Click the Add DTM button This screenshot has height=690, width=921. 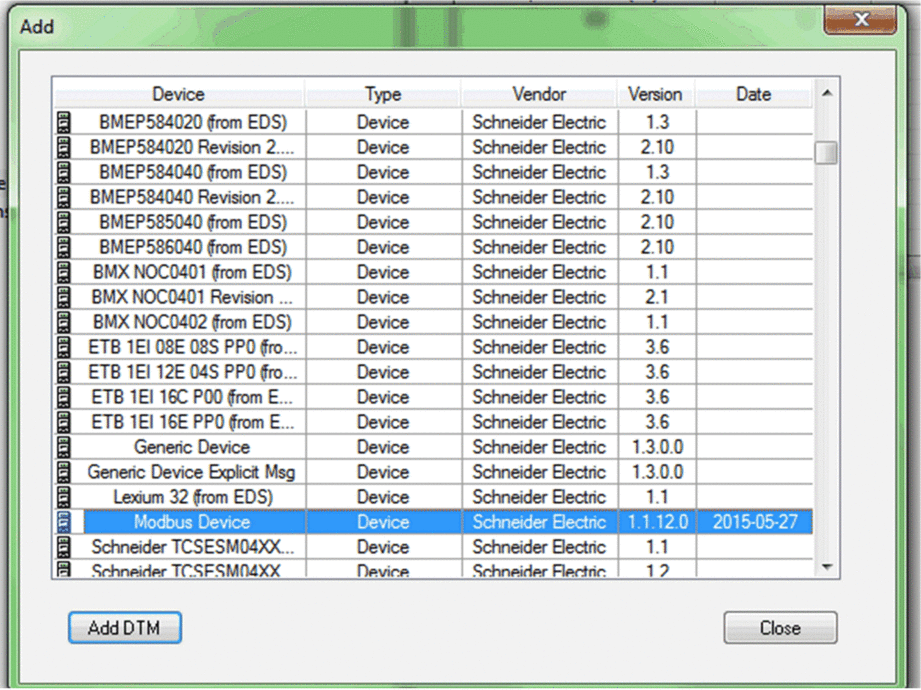click(125, 628)
